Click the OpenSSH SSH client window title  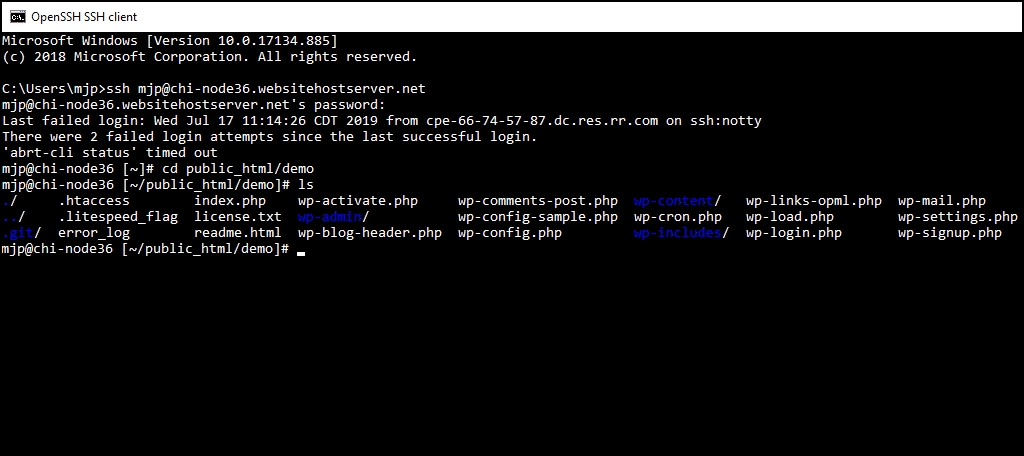85,16
